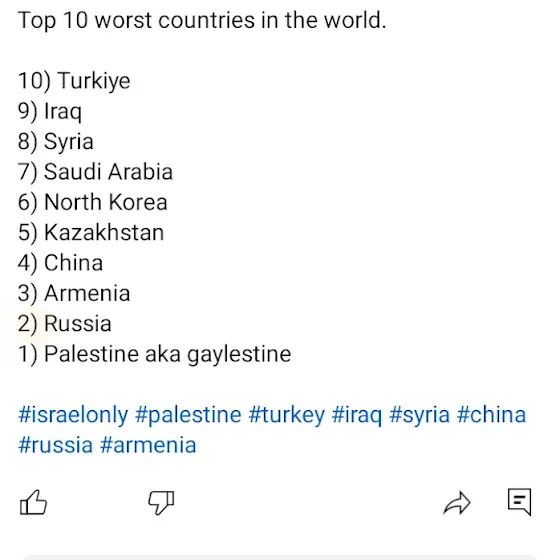560x560 pixels.
Task: Open the #armenia hashtag link
Action: coord(148,445)
